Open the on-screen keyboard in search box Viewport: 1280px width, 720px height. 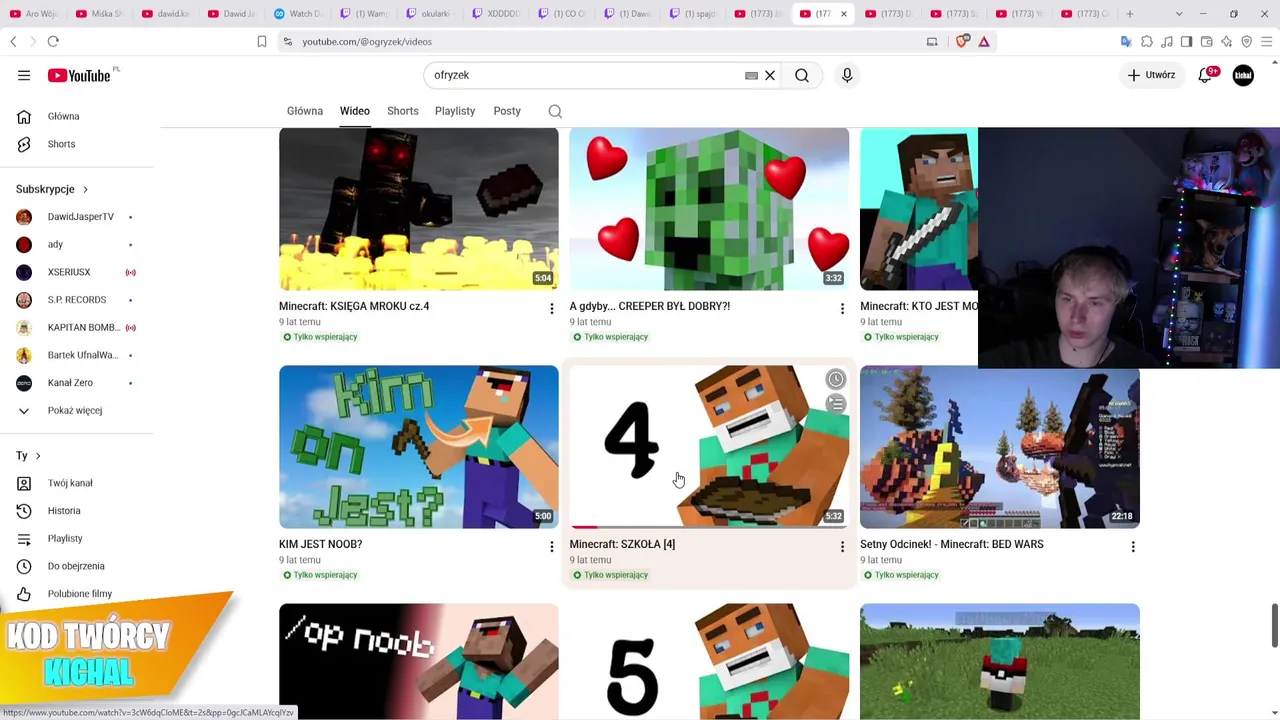751,75
